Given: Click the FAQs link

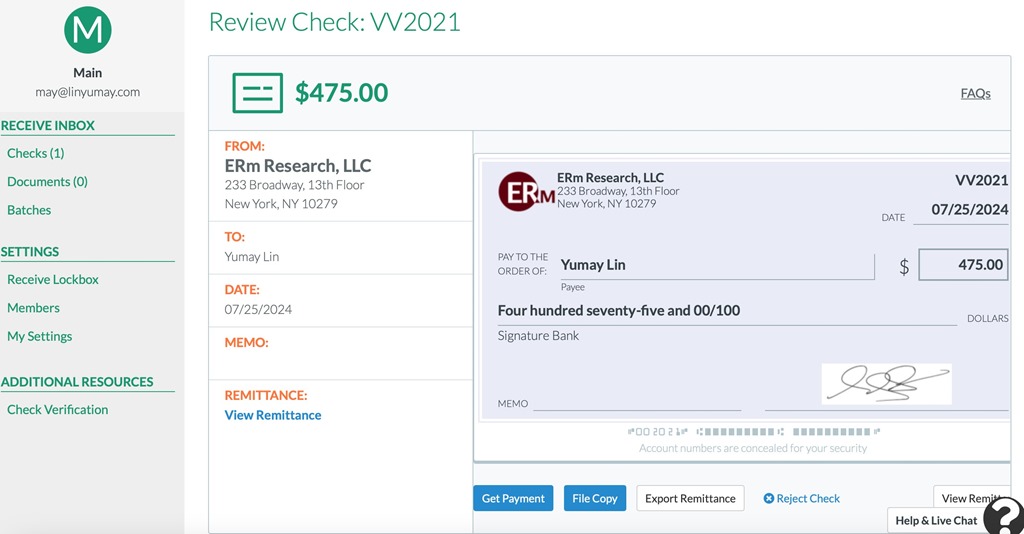Looking at the screenshot, I should [975, 93].
